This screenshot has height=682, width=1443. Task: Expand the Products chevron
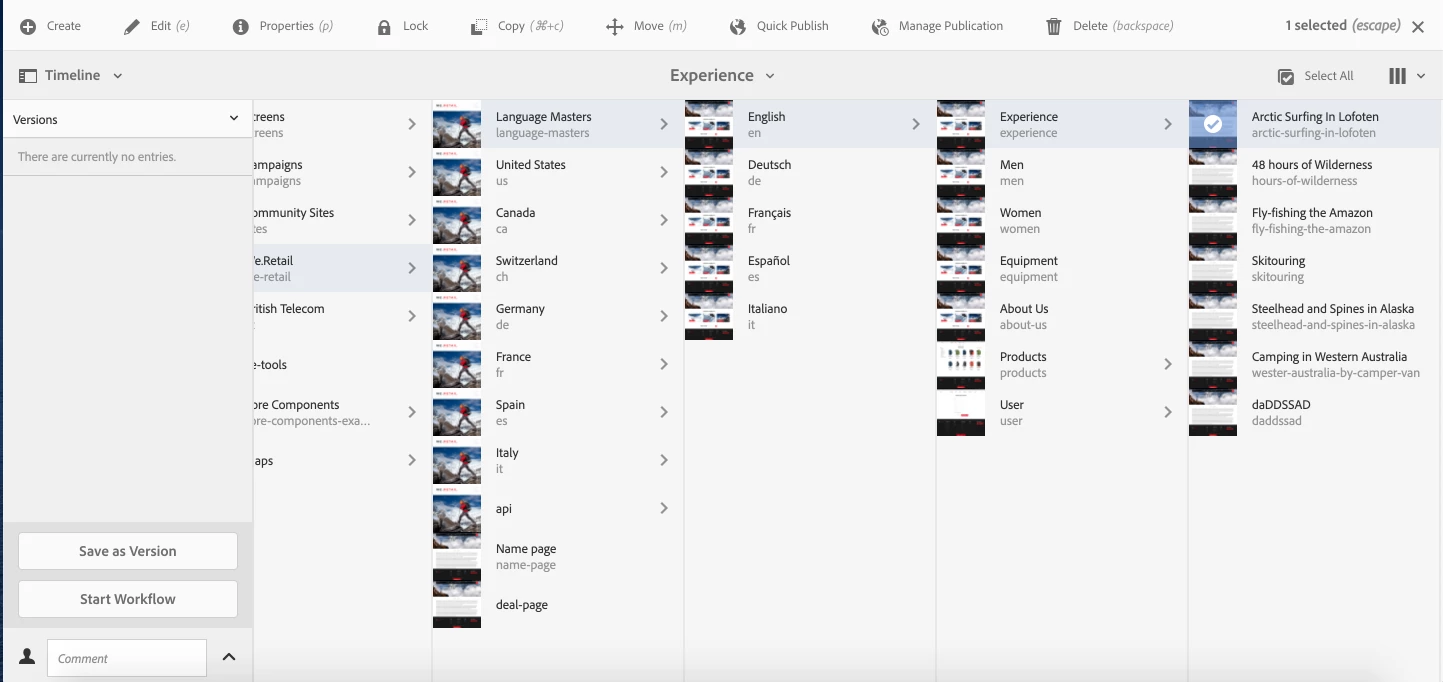(x=1168, y=364)
